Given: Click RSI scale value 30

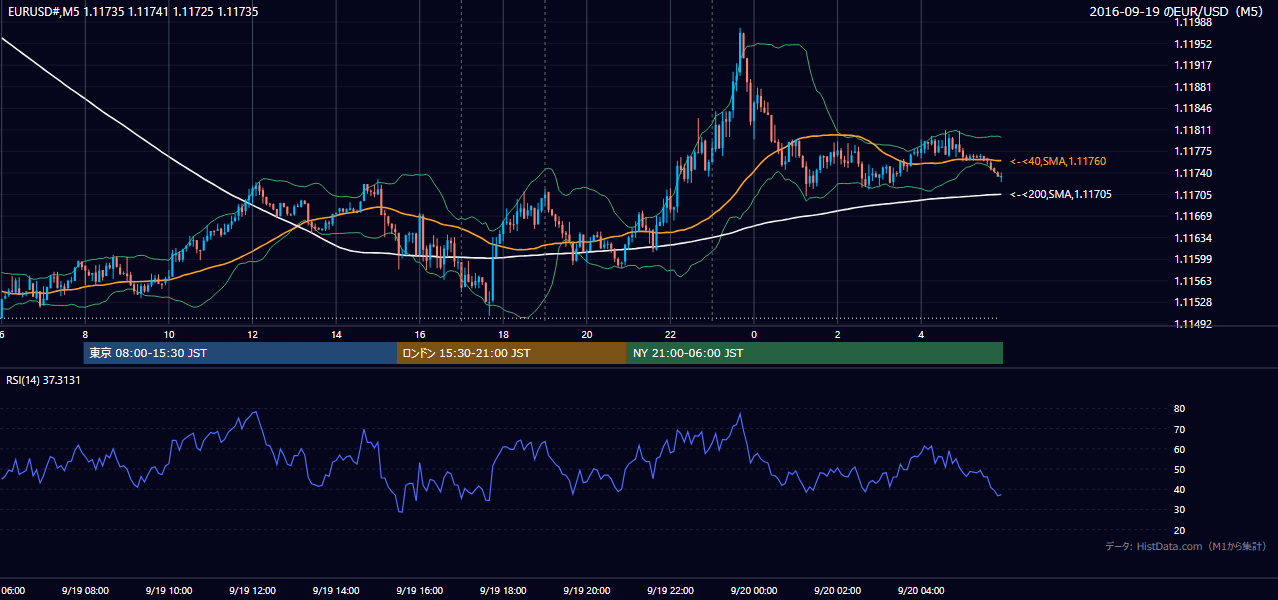Looking at the screenshot, I should (x=1179, y=509).
